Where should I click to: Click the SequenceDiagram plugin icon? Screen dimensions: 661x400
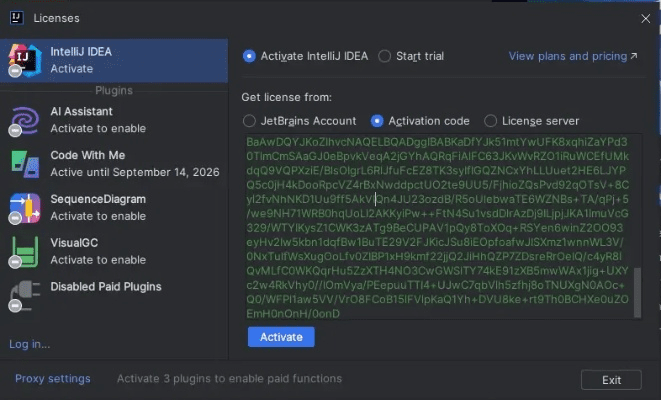click(x=24, y=207)
